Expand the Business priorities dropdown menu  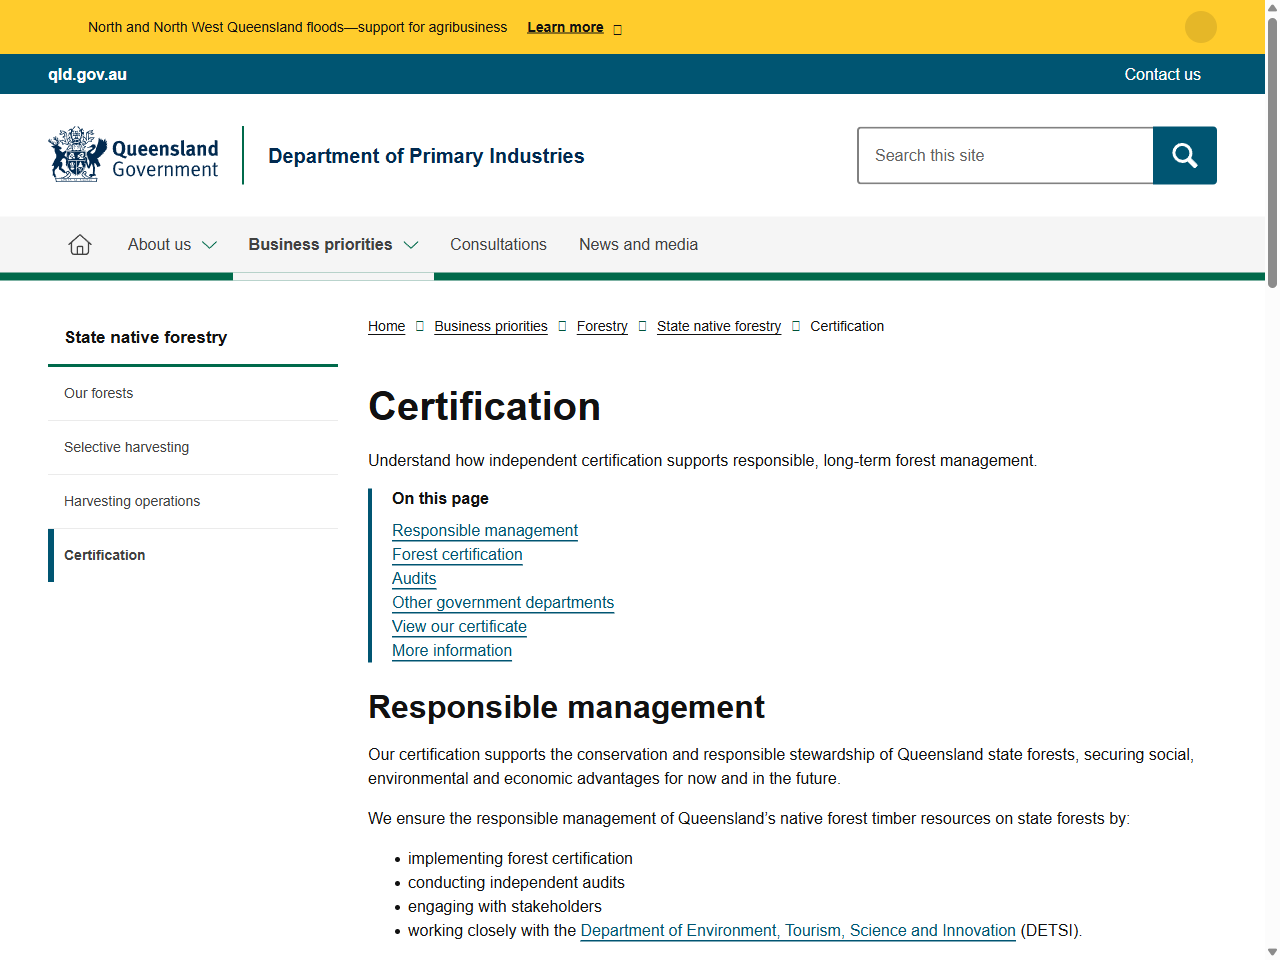333,244
